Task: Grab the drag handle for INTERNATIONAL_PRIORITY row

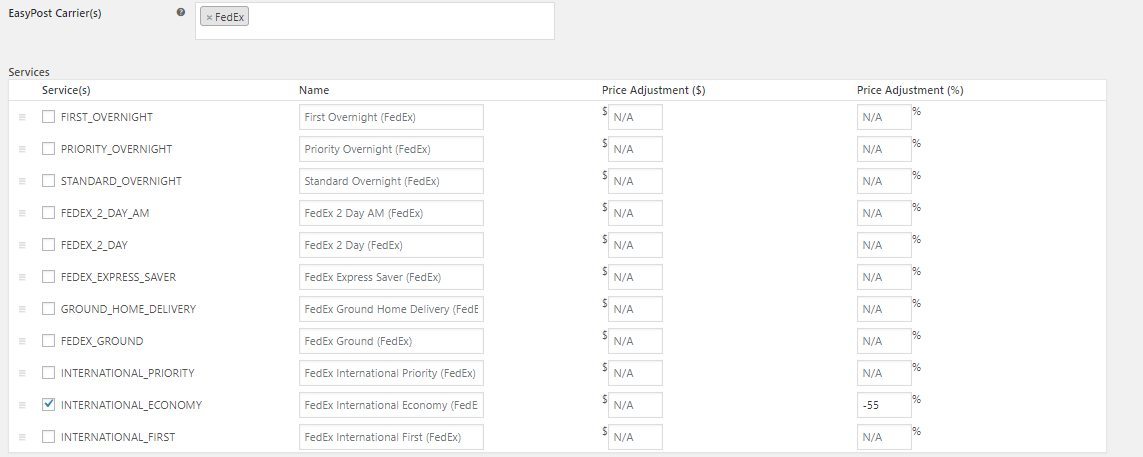Action: pos(22,373)
